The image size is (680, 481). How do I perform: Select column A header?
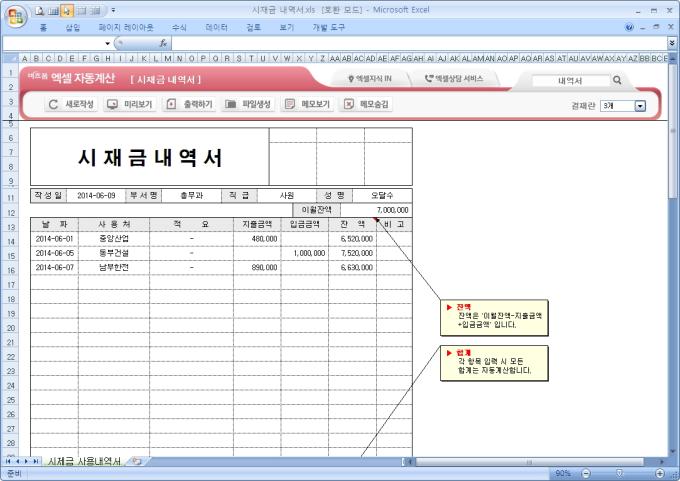[24, 58]
